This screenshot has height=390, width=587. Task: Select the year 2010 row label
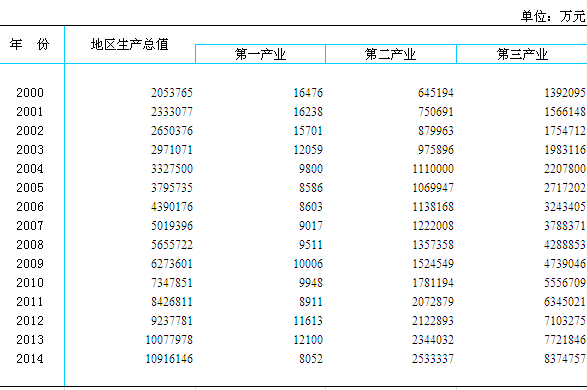point(30,283)
